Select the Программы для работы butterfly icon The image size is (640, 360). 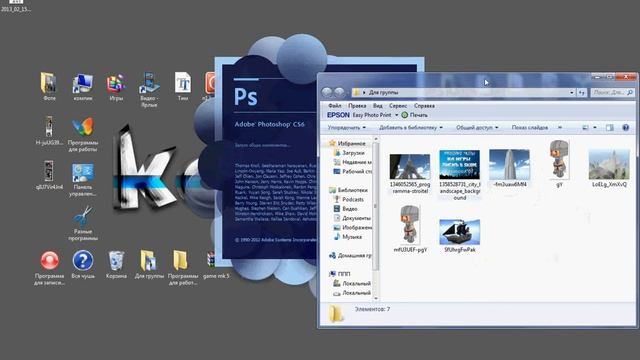coord(83,135)
